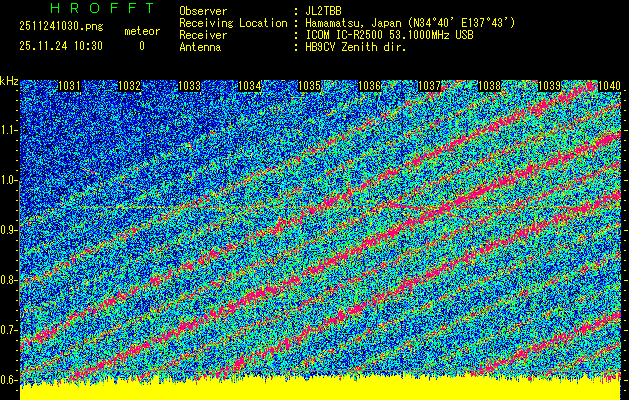
Task: Click the 25.11.24 10:30 timestamp
Action: pos(61,46)
